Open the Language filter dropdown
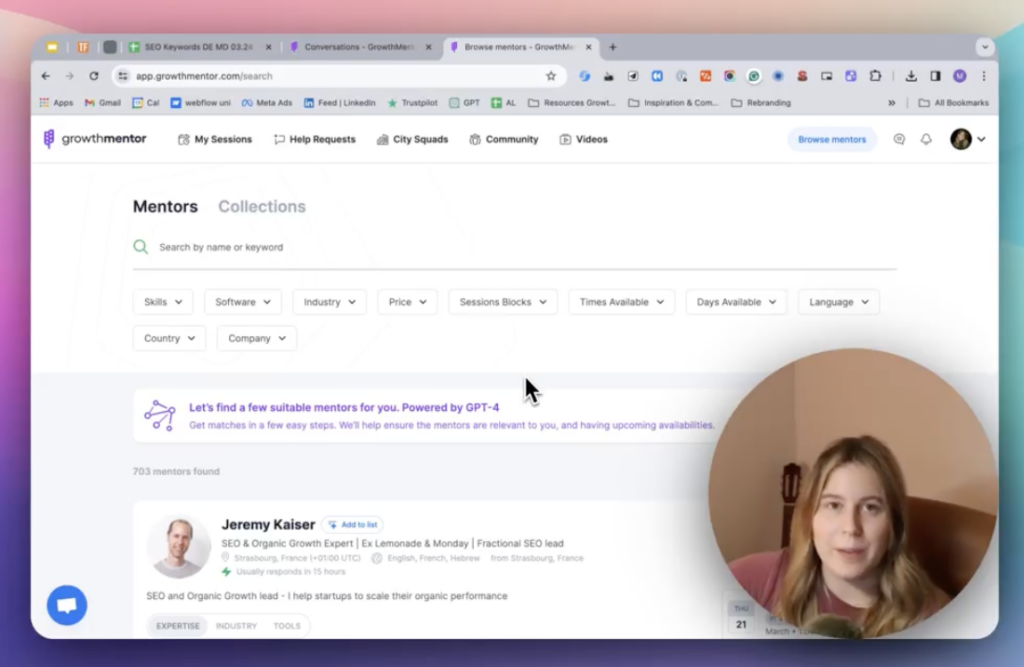The image size is (1024, 667). pyautogui.click(x=838, y=302)
